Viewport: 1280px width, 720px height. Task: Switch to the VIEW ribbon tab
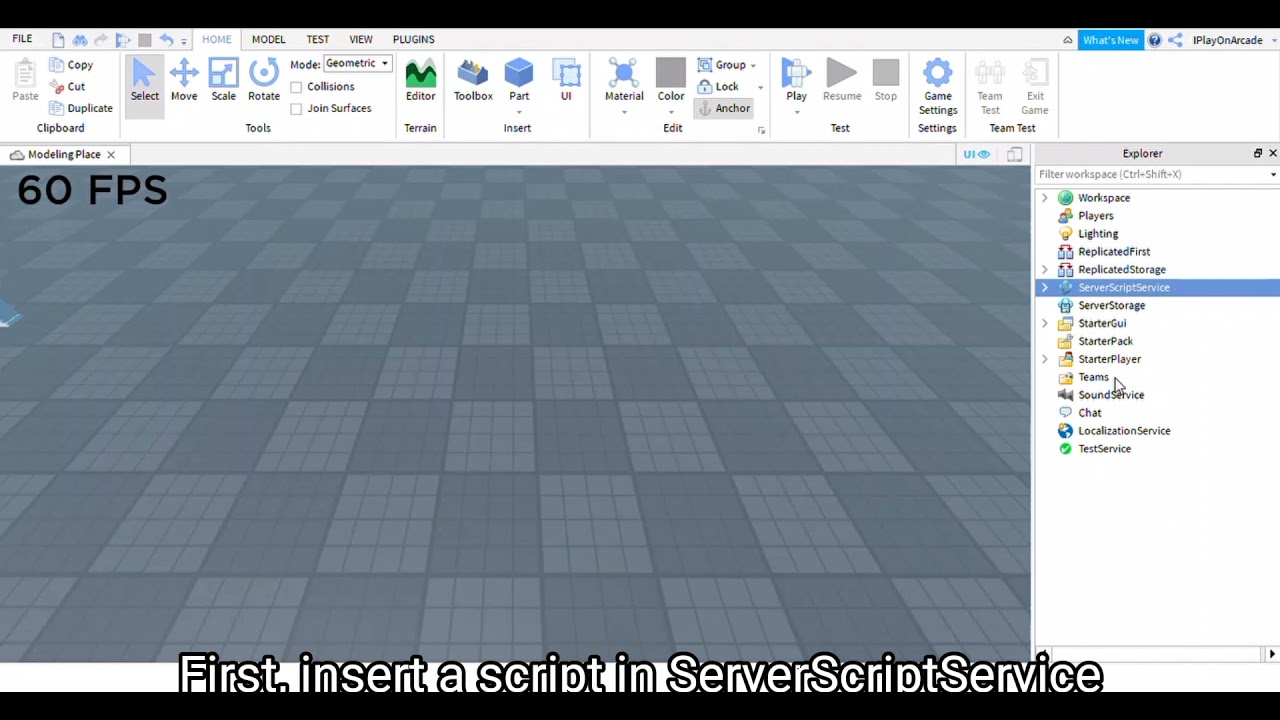click(360, 40)
